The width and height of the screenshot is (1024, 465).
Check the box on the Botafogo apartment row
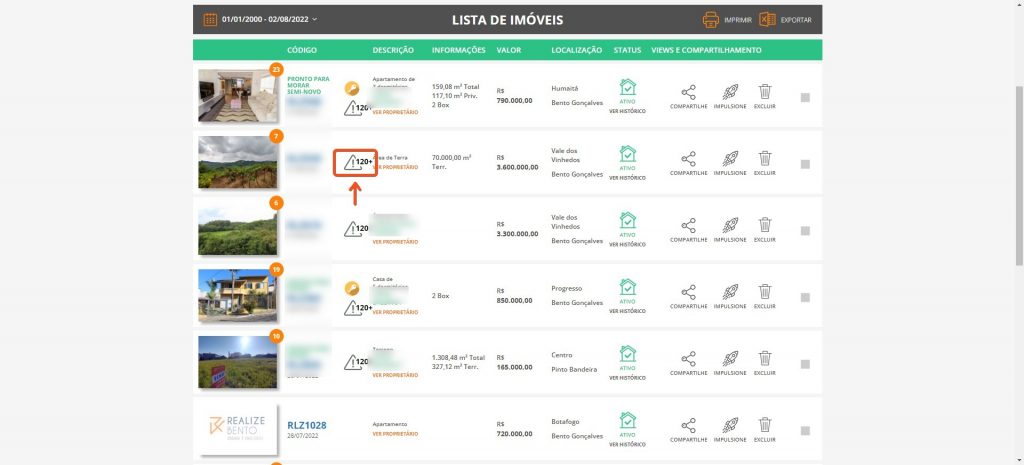coord(806,430)
